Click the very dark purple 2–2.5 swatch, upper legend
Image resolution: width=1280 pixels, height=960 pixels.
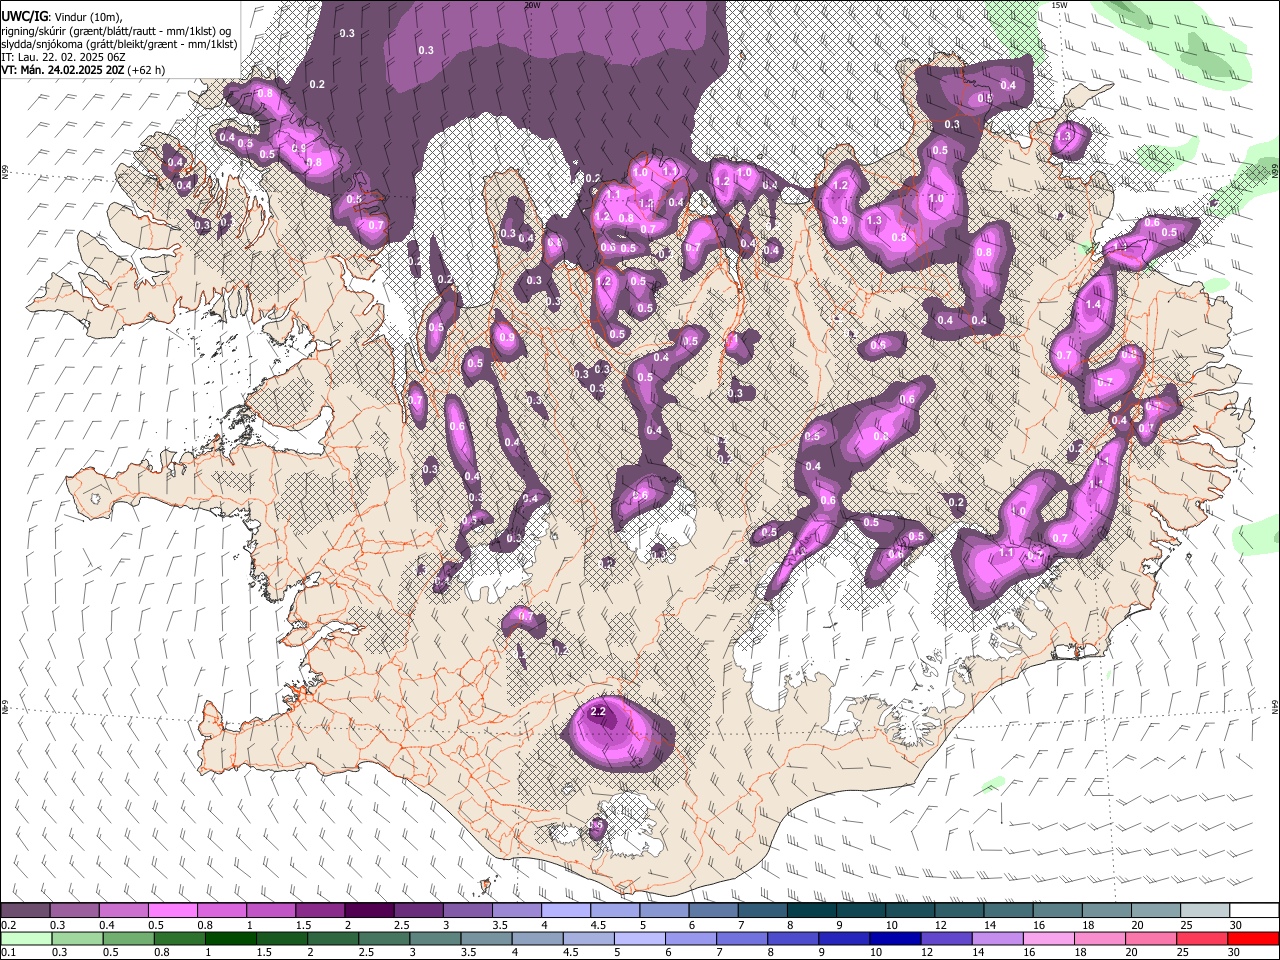[368, 911]
